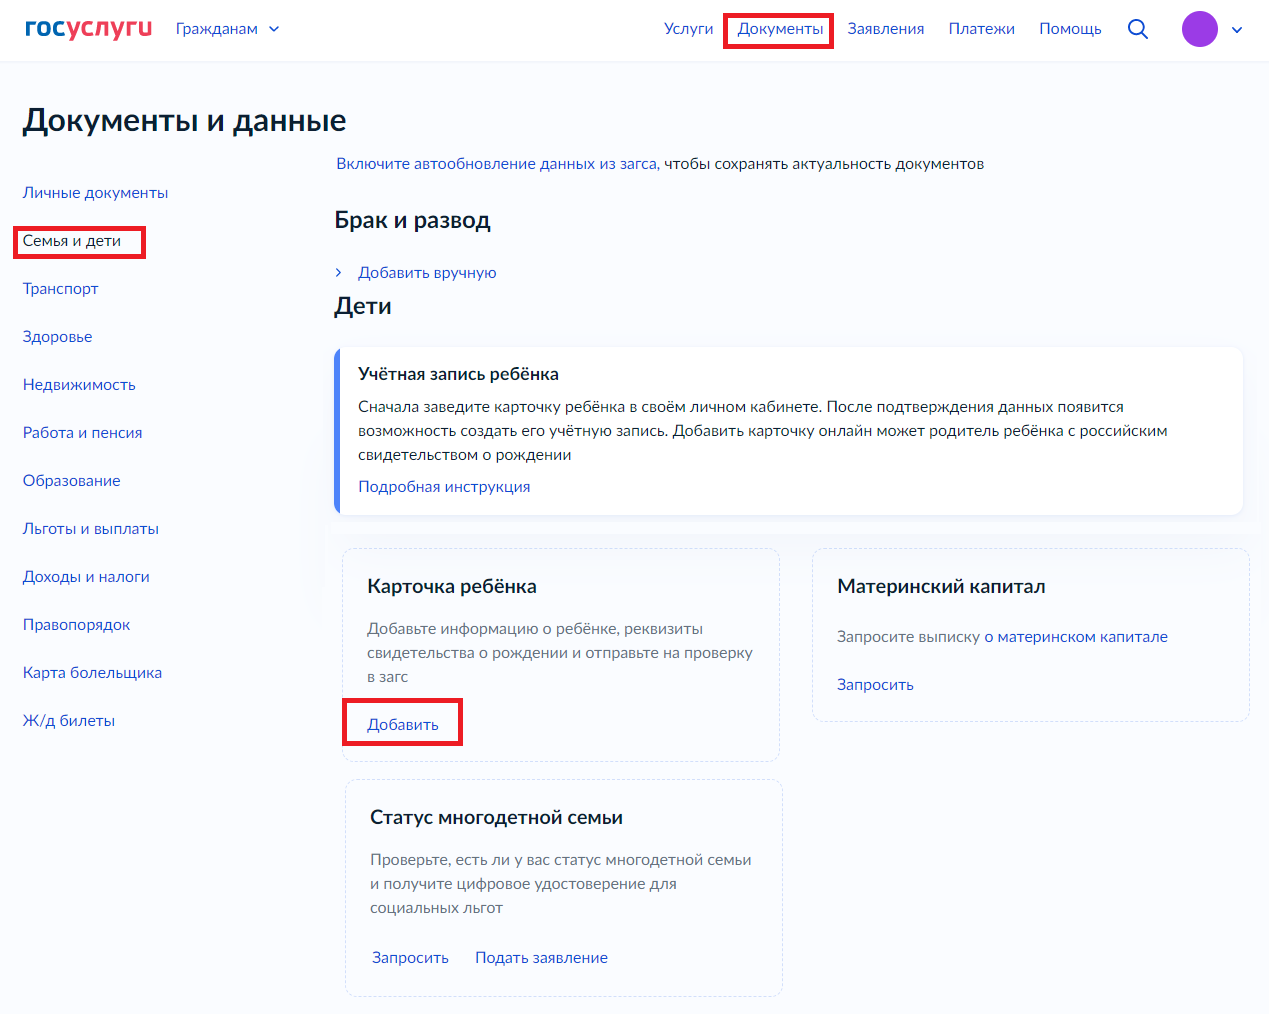Open the Платежи section
Screen dimensions: 1269x1014
tap(981, 29)
